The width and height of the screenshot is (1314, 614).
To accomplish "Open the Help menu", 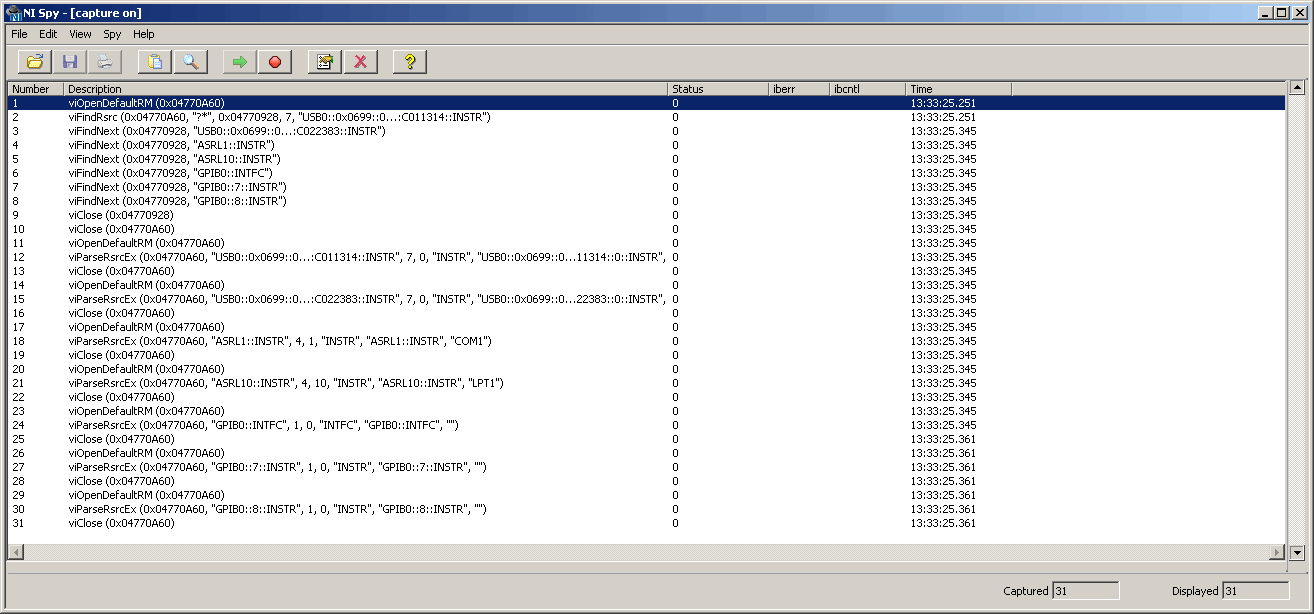I will coord(144,34).
